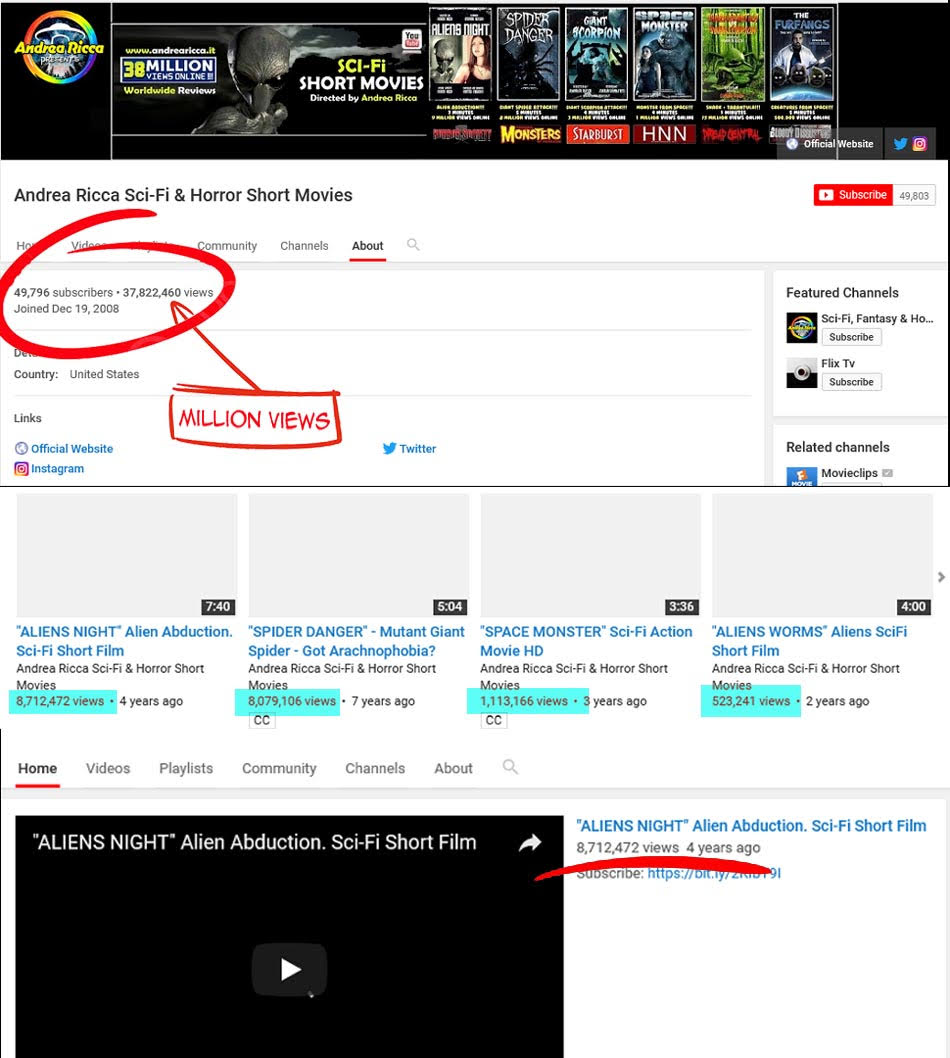Open the Instagram icon in the banner
Viewport: 950px width, 1058px height.
point(919,144)
